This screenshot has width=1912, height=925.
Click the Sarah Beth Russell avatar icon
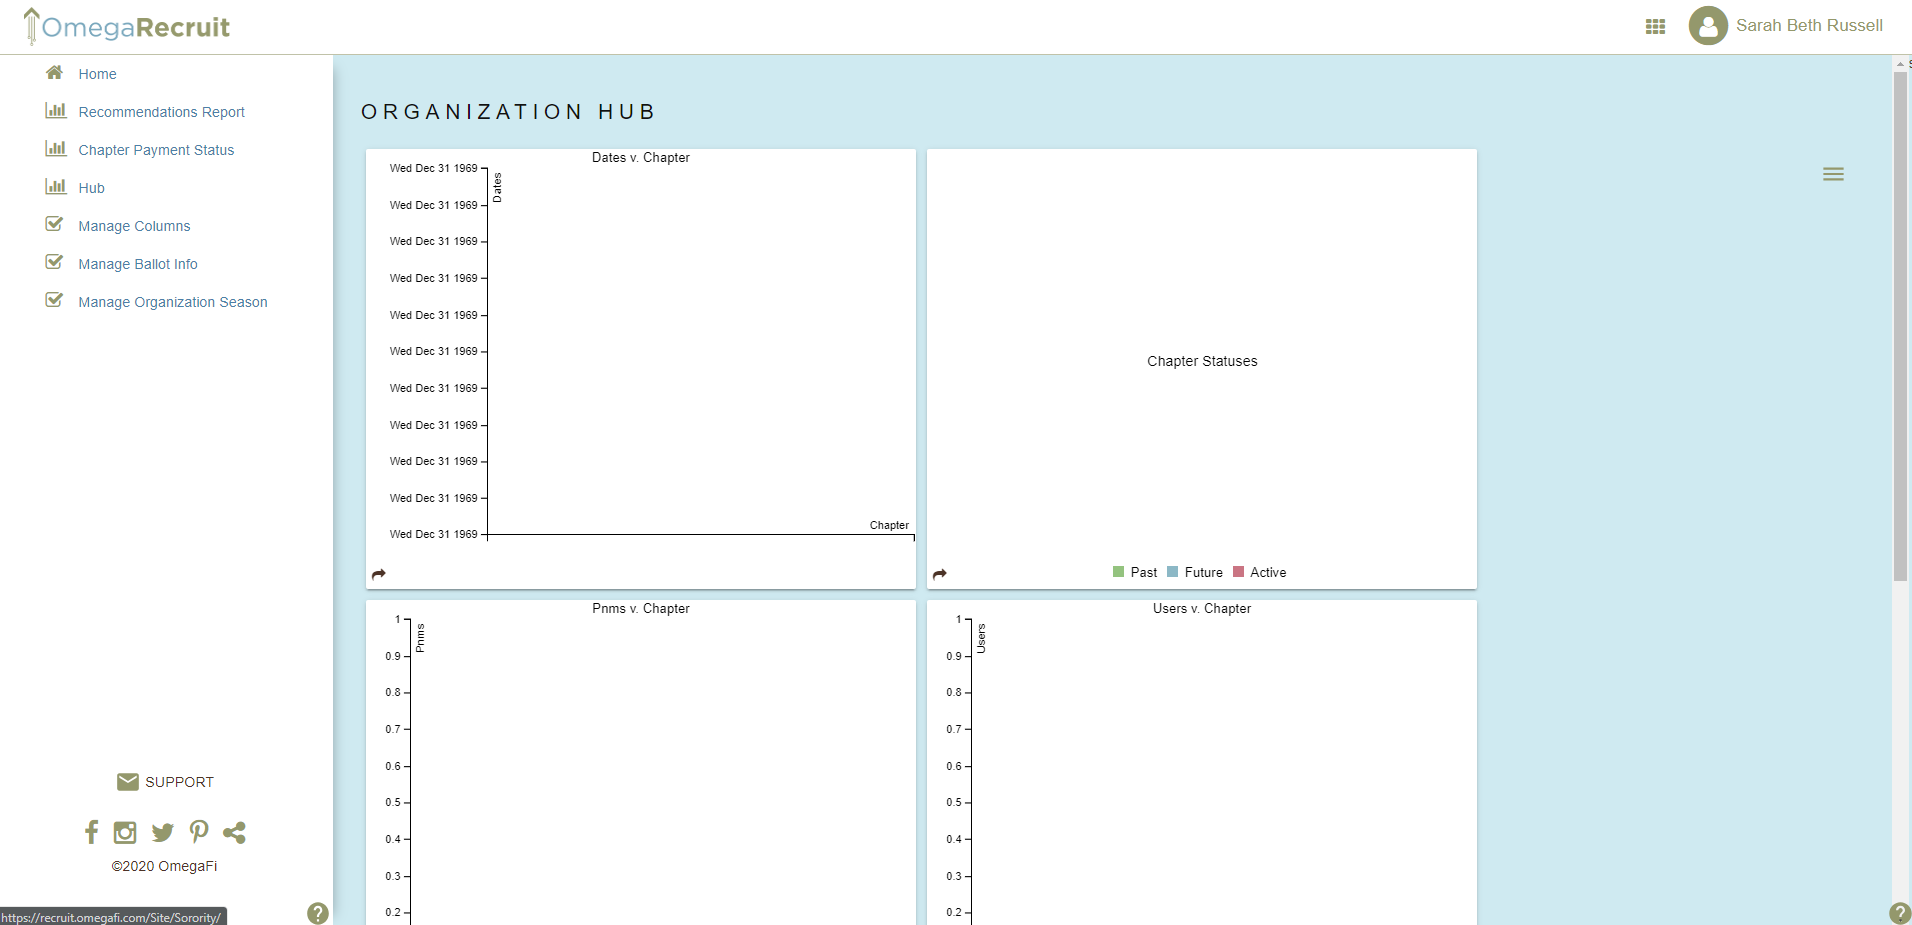[1708, 25]
